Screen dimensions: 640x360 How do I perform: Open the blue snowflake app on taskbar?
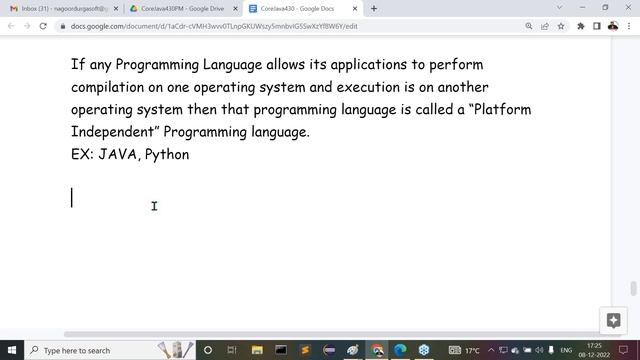424,350
